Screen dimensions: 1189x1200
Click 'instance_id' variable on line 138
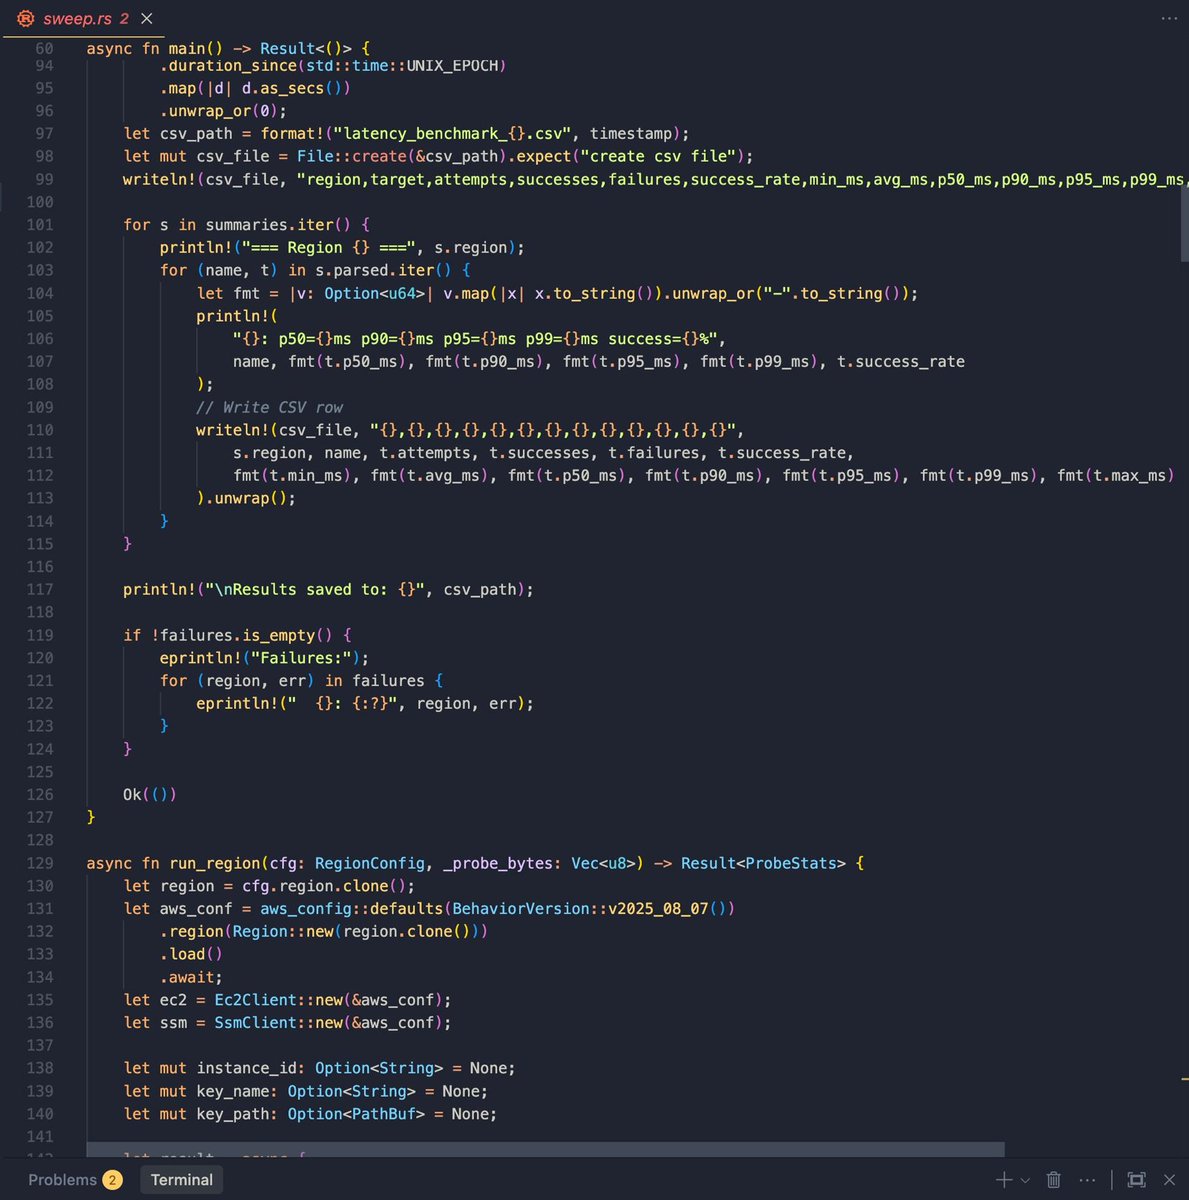click(246, 1068)
